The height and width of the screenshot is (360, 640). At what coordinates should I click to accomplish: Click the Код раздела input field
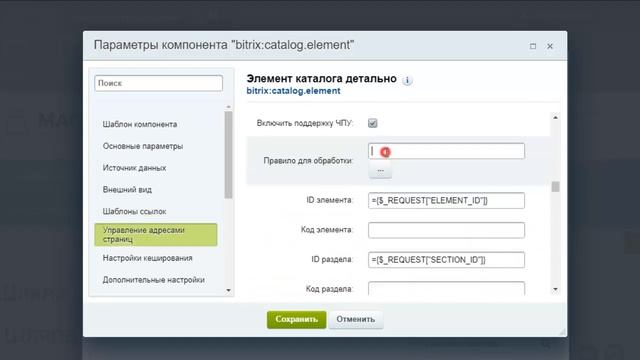(446, 288)
